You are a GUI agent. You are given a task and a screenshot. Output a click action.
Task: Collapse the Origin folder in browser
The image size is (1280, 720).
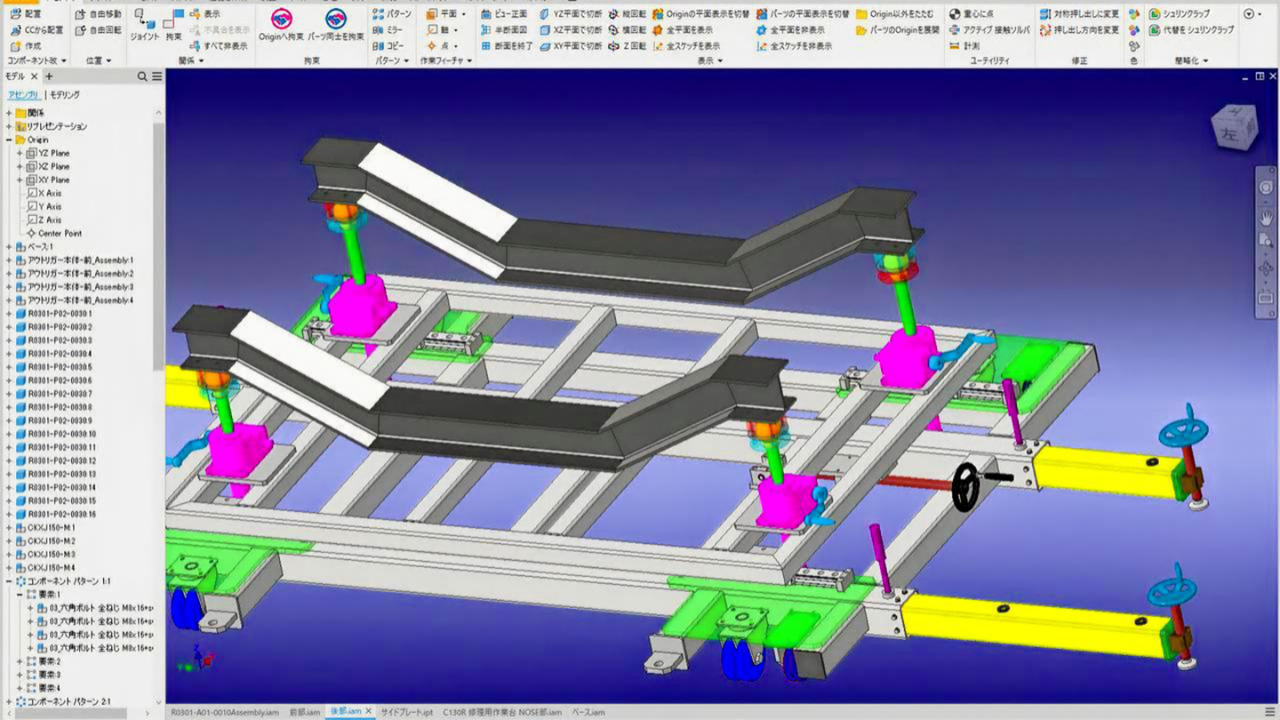coord(9,140)
